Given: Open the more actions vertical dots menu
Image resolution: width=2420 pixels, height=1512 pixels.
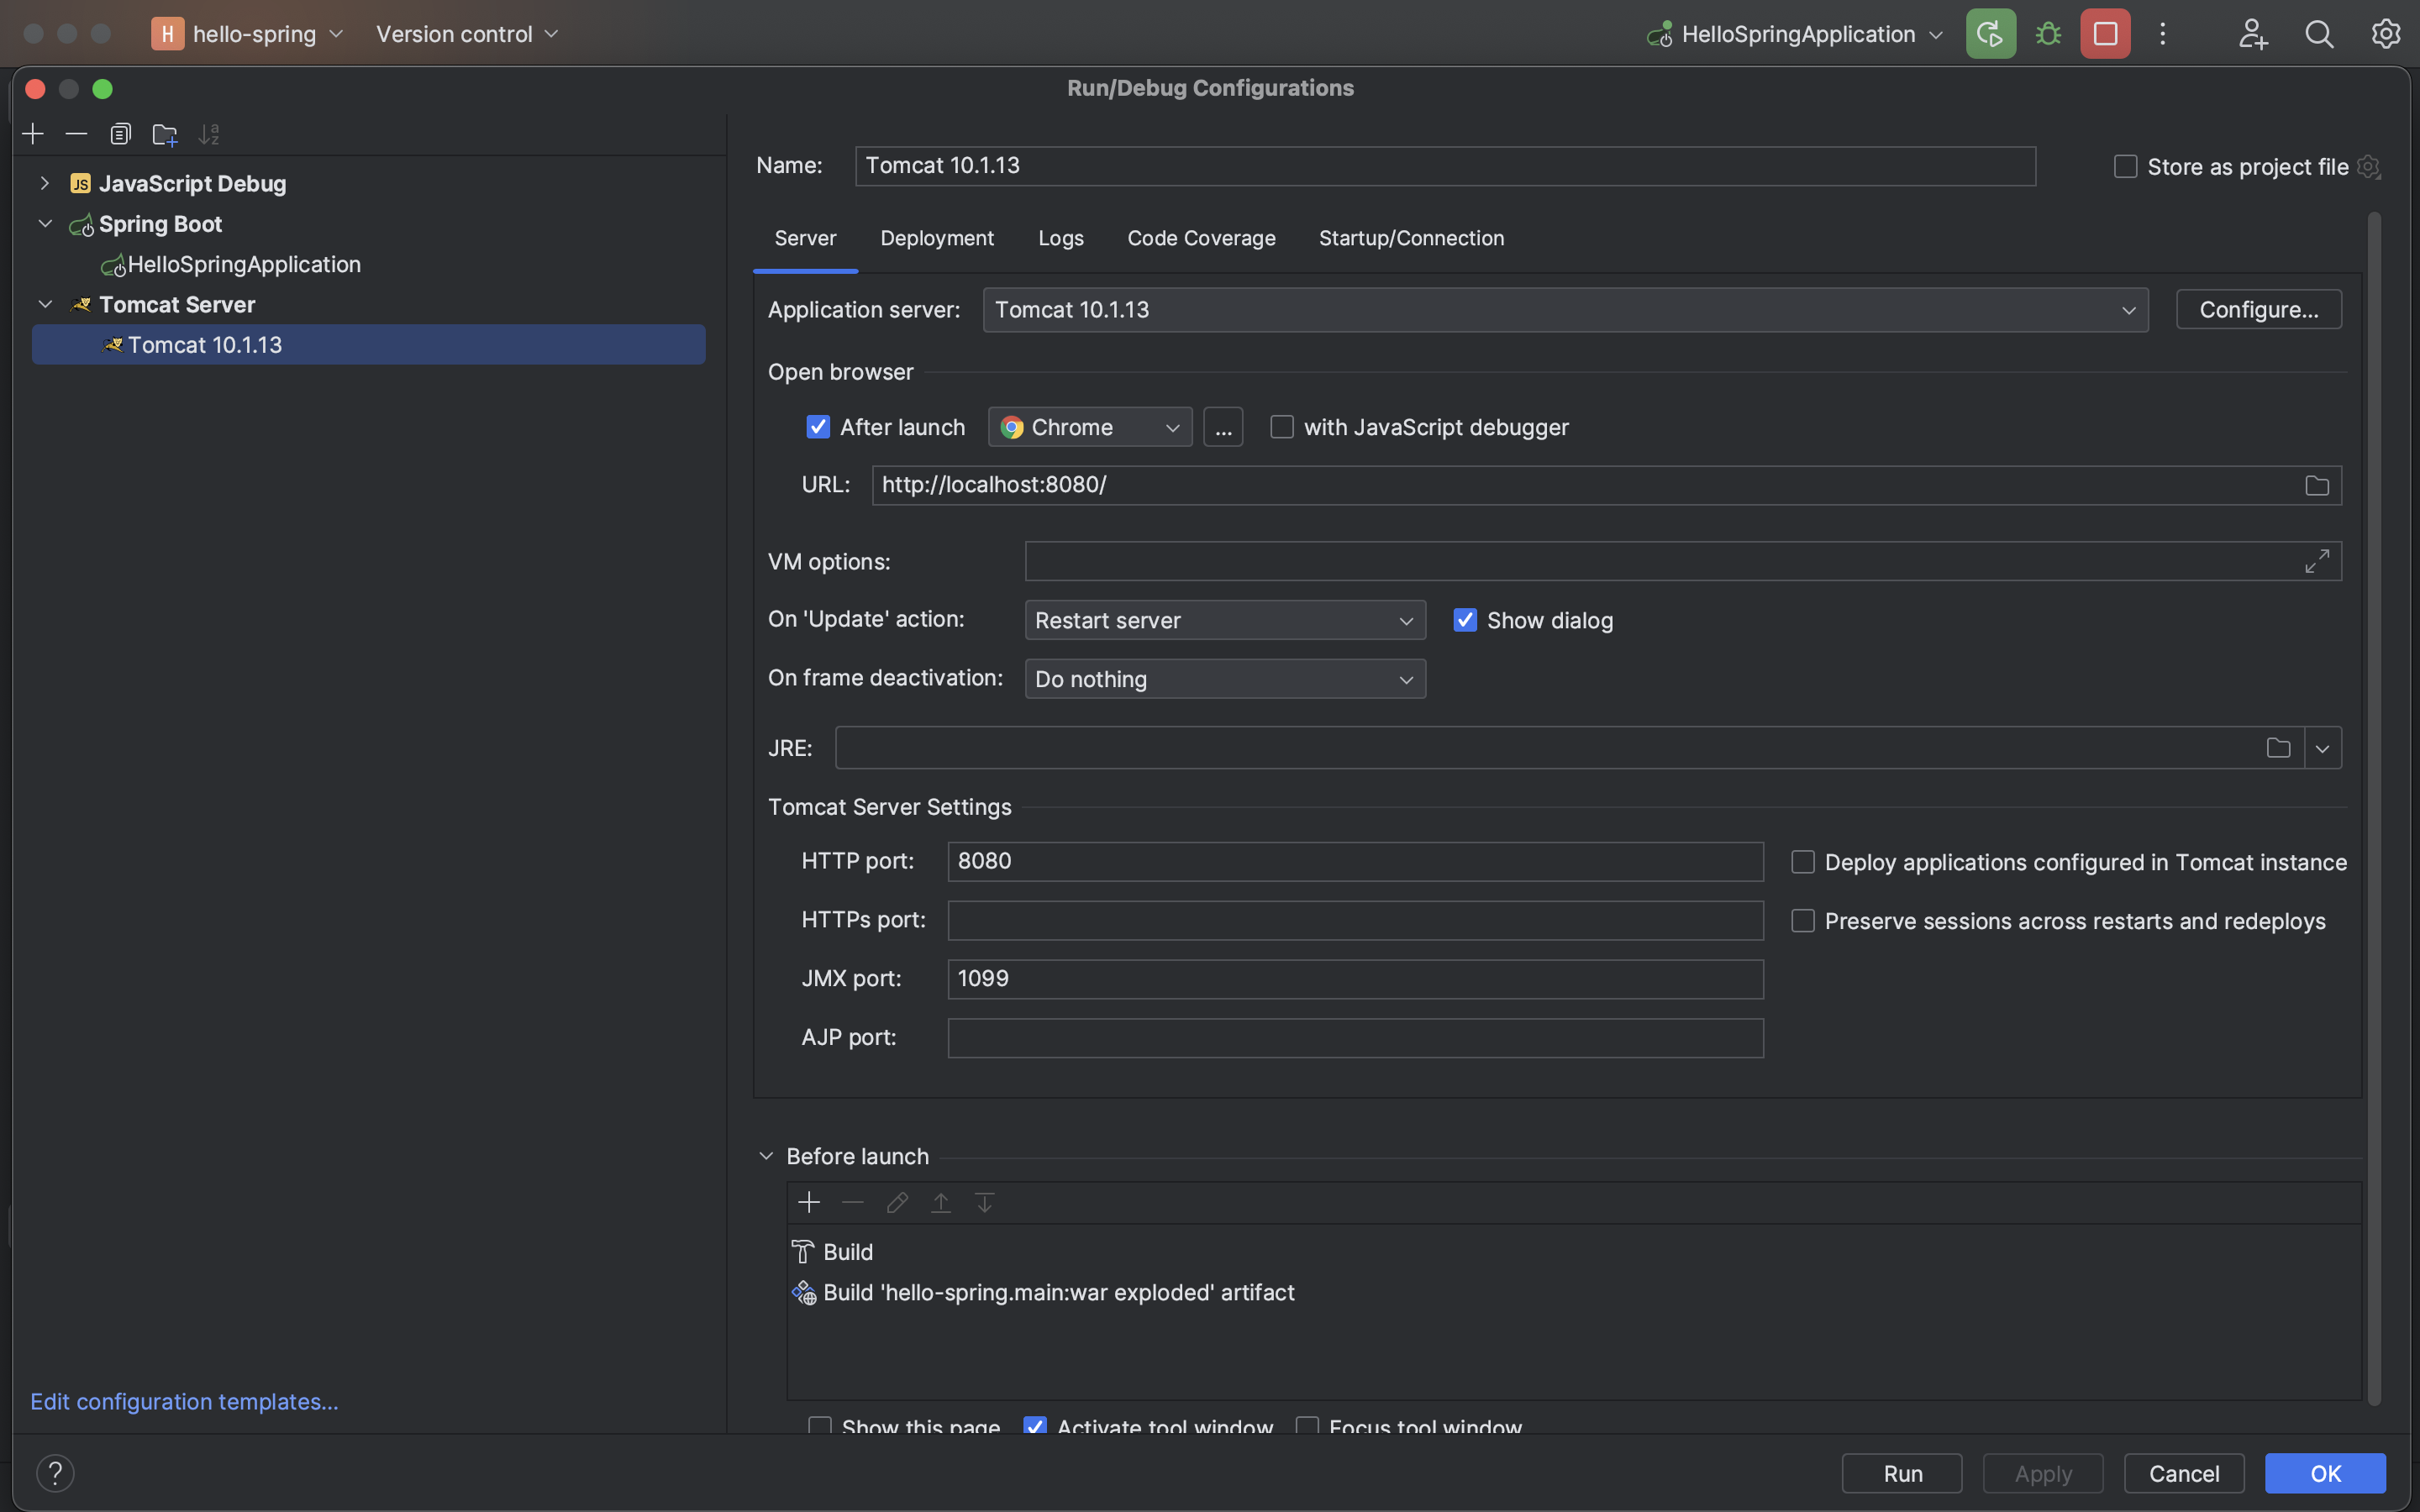Looking at the screenshot, I should (x=2162, y=34).
